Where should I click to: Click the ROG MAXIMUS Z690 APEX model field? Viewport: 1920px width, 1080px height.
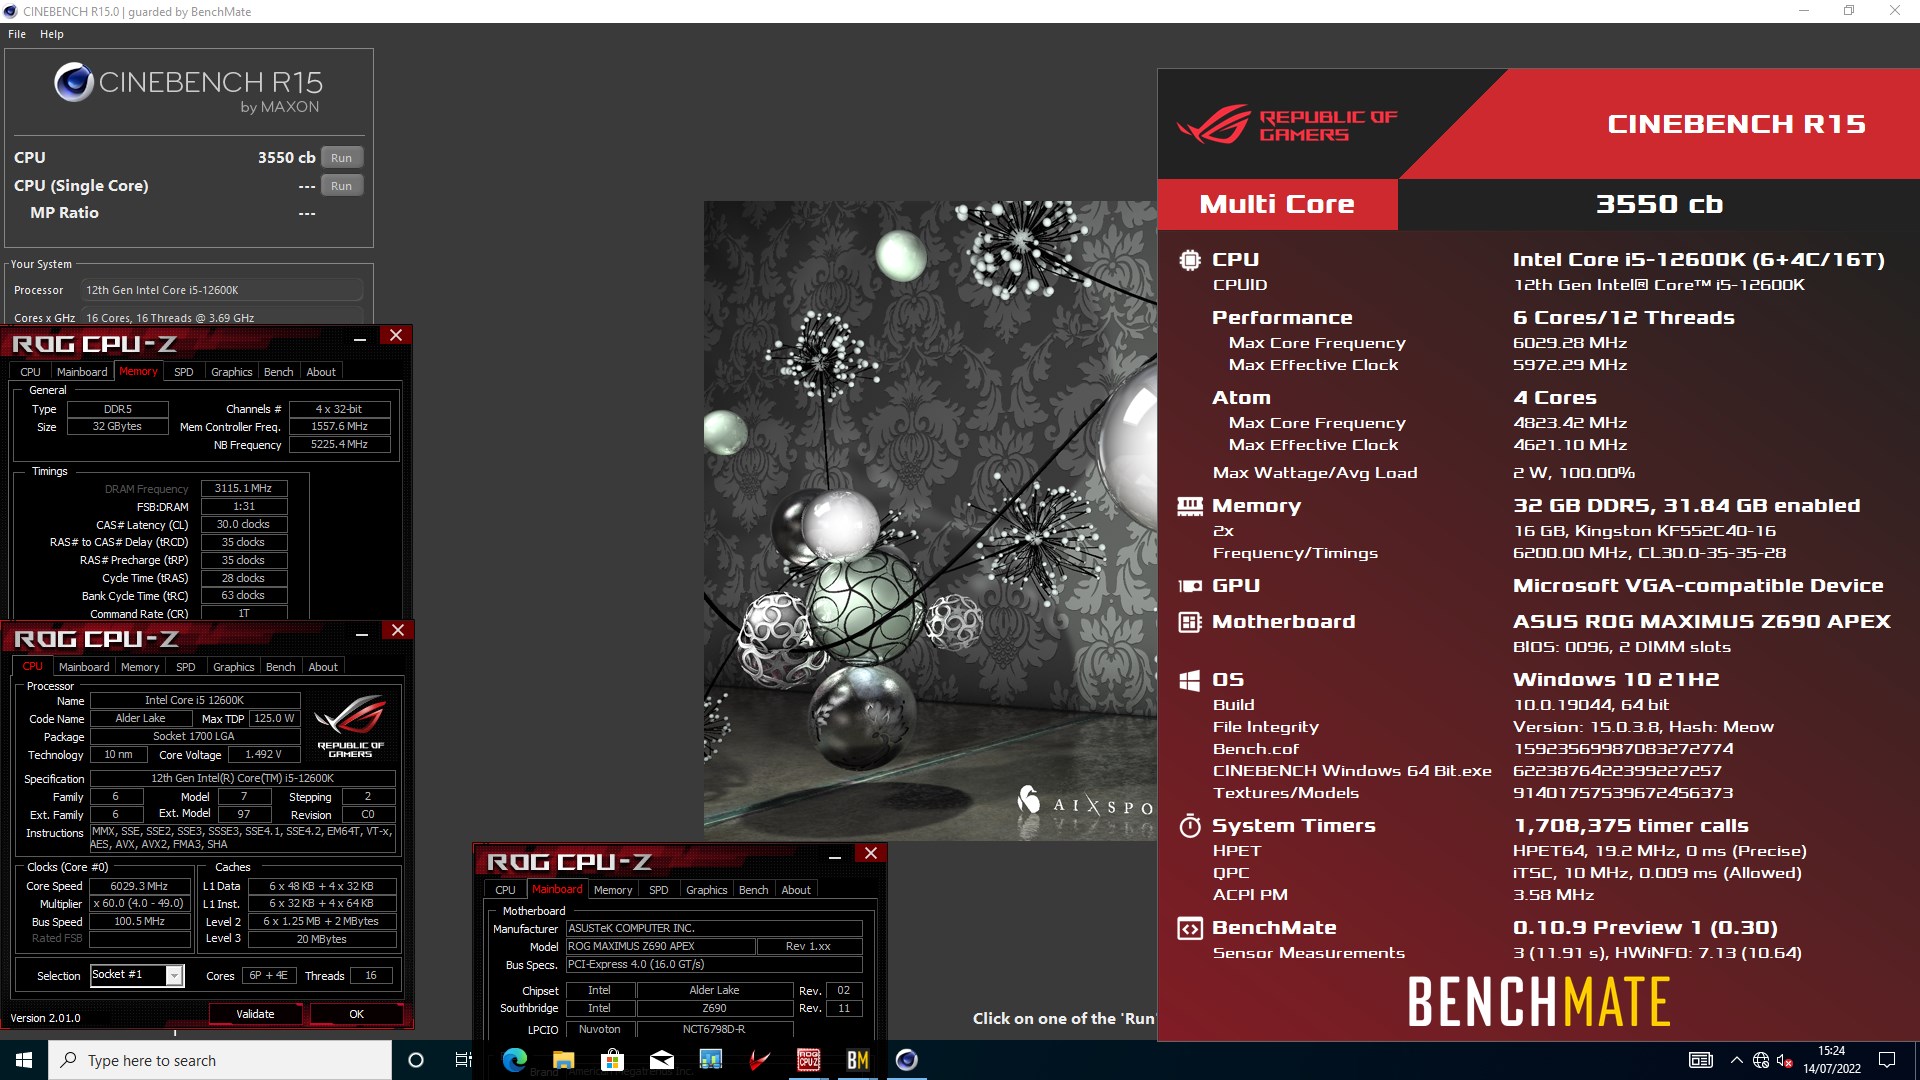click(659, 946)
